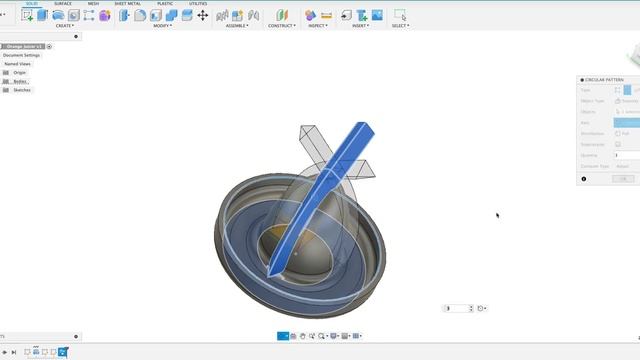This screenshot has width=640, height=360.
Task: Click the on-canvas quantity spinner arrows
Action: coord(471,308)
